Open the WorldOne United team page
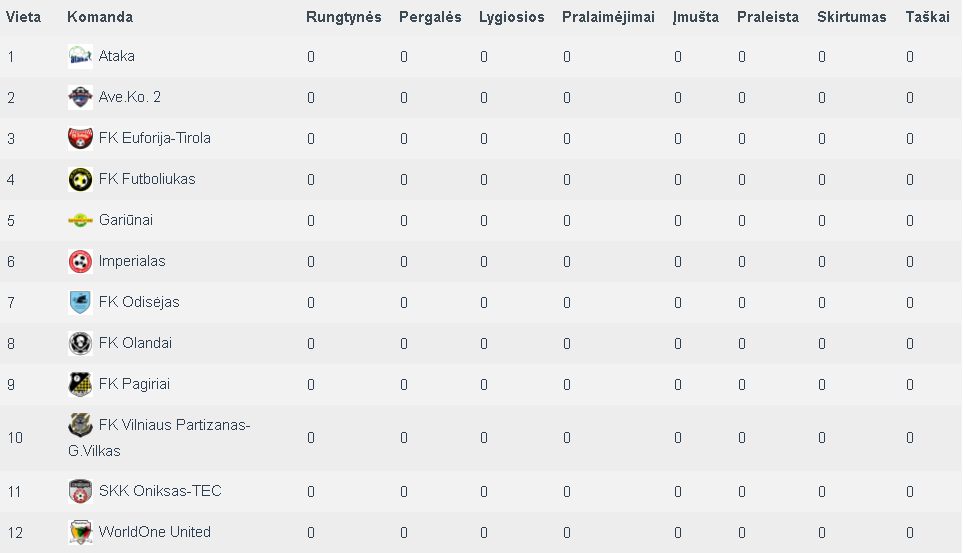The image size is (963, 553). (x=155, y=532)
